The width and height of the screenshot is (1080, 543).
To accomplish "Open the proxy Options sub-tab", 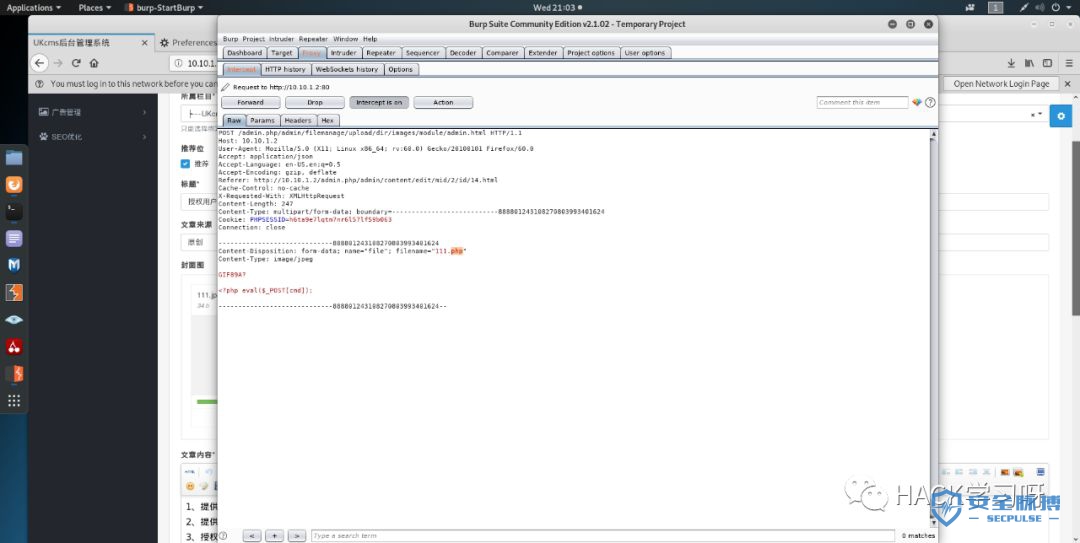I will [x=400, y=69].
